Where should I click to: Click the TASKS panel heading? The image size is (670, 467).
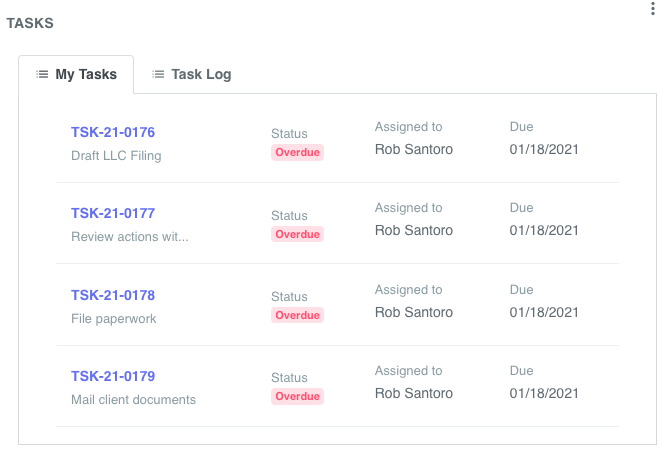coord(30,23)
